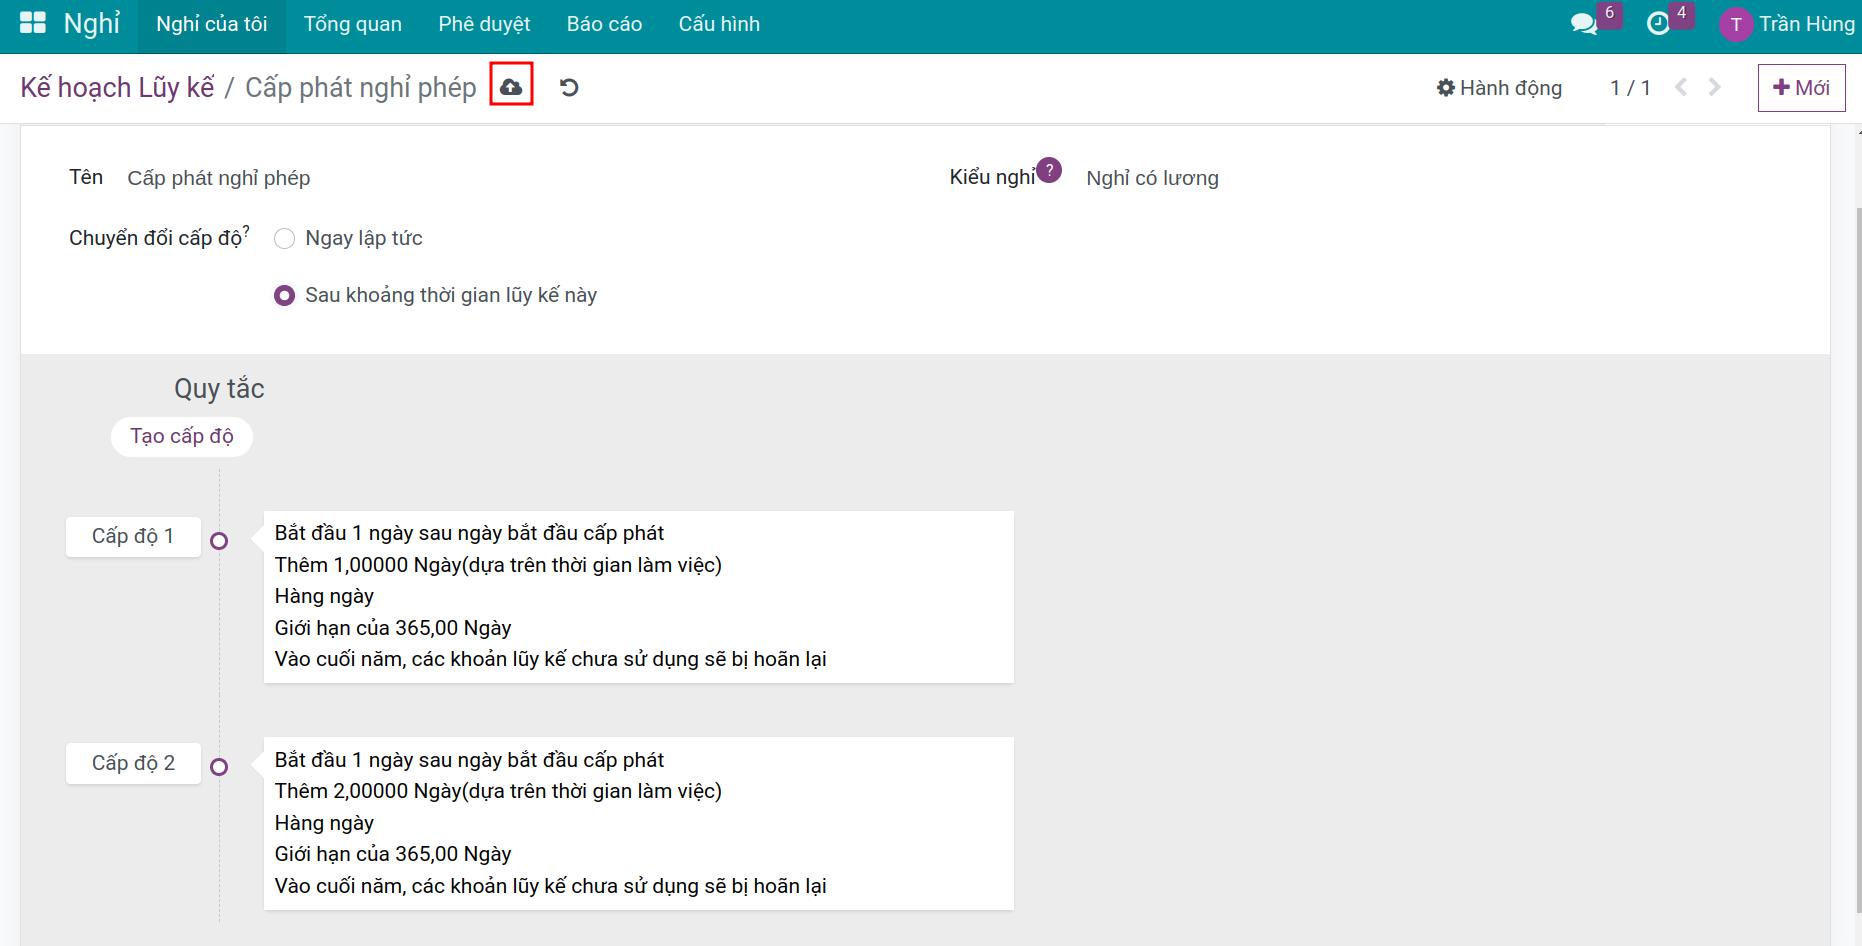Image resolution: width=1862 pixels, height=946 pixels.
Task: Open the conversations messages icon
Action: pyautogui.click(x=1583, y=24)
